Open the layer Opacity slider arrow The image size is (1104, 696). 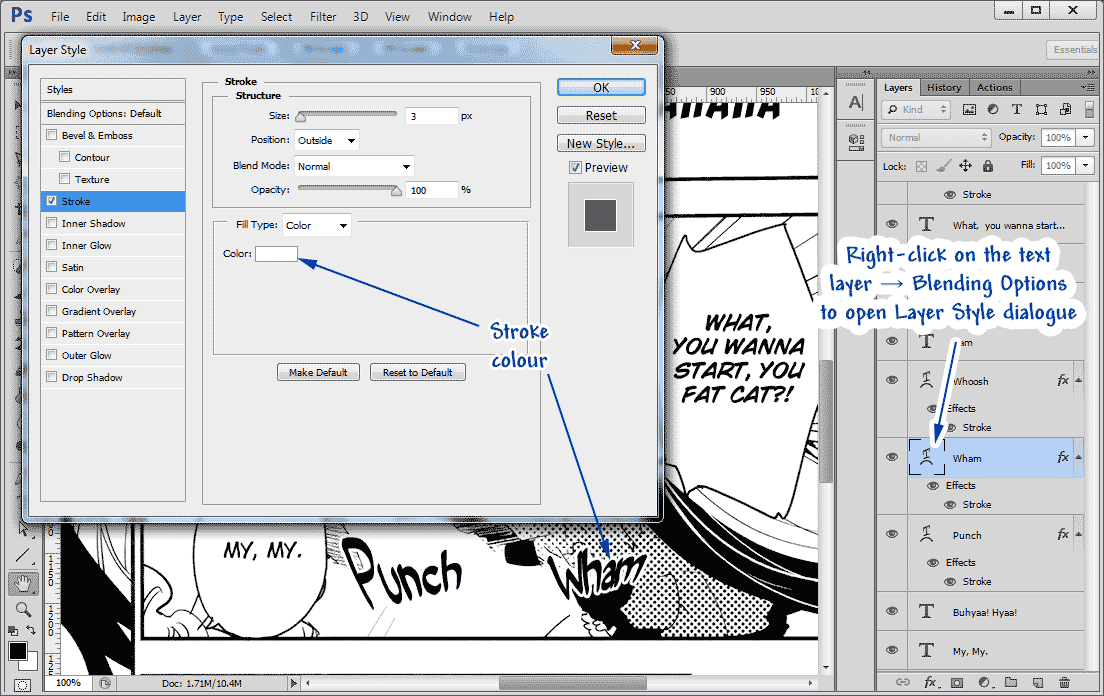pyautogui.click(x=1086, y=137)
